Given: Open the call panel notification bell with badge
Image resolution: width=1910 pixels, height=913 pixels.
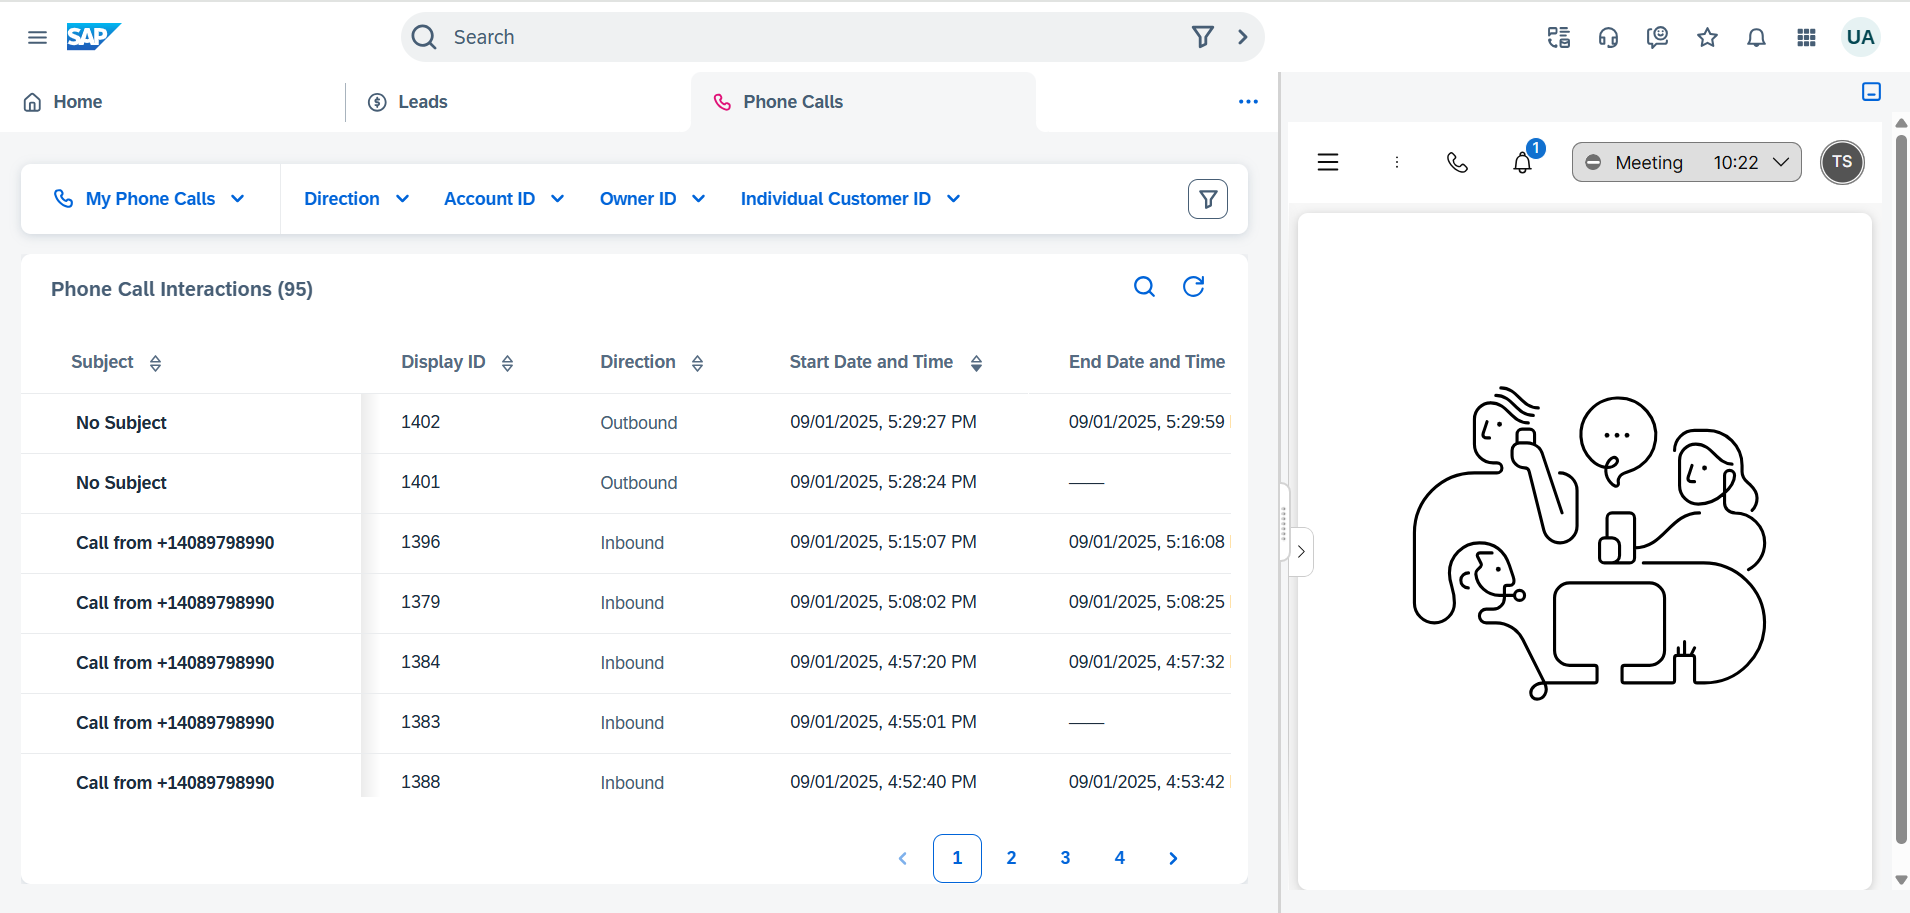Looking at the screenshot, I should (1522, 162).
